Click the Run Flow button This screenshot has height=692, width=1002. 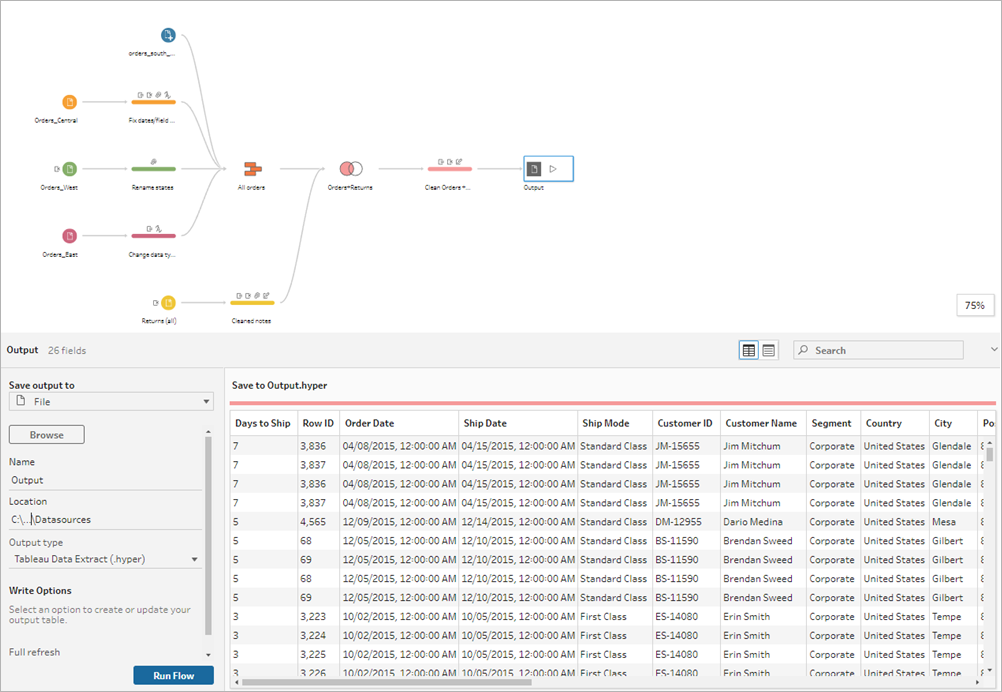[x=174, y=675]
